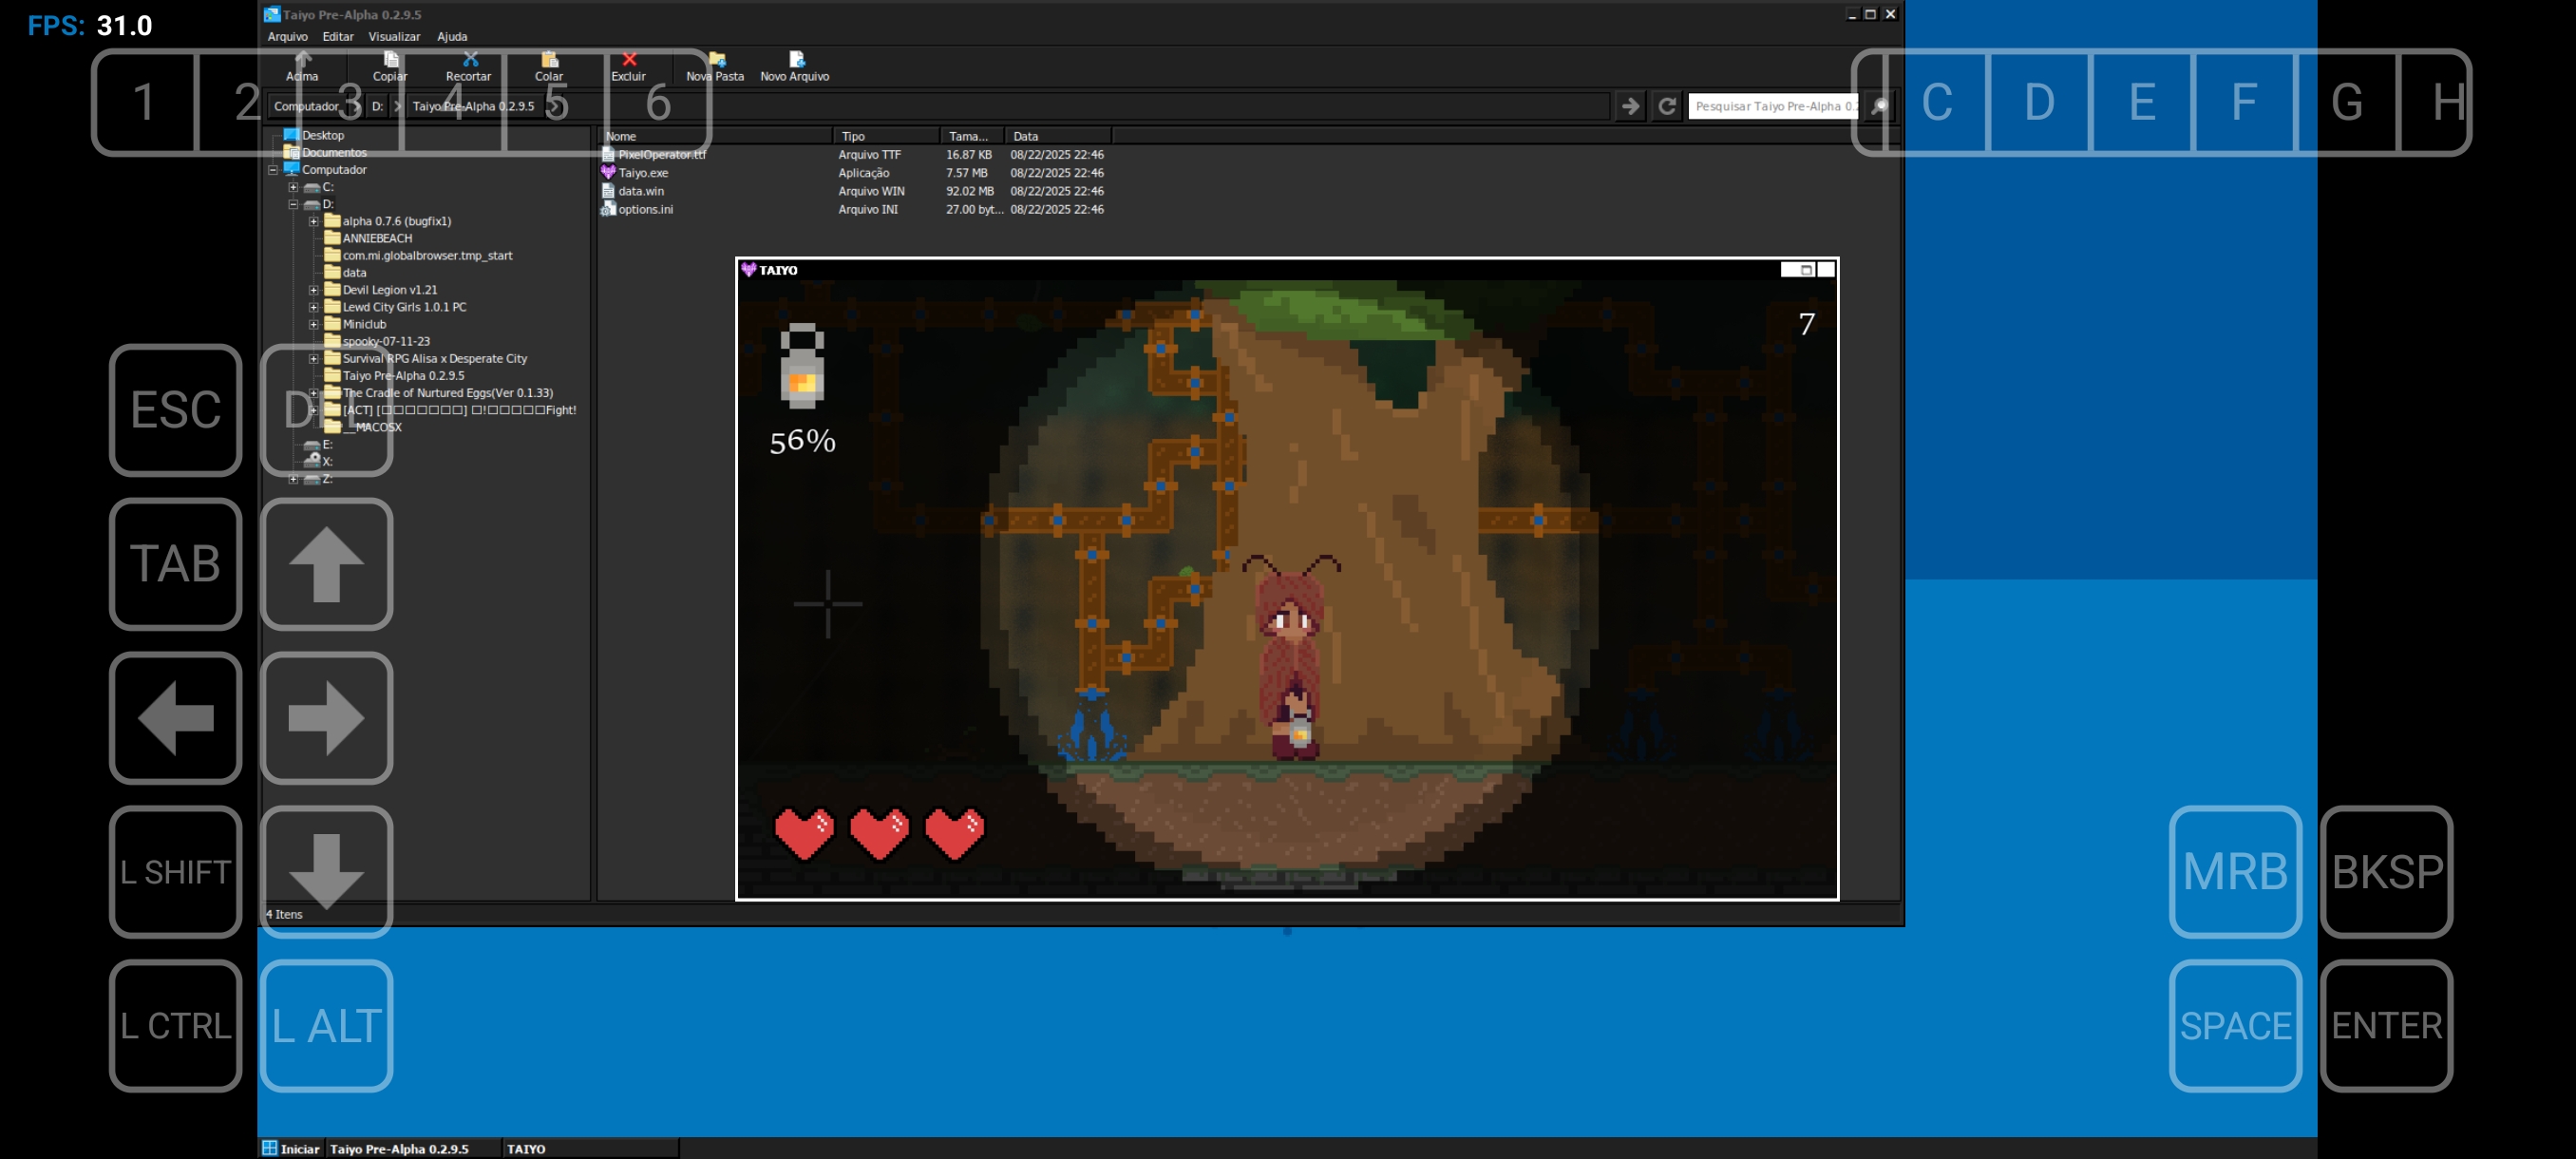Click the go arrow next to address bar

point(1630,106)
